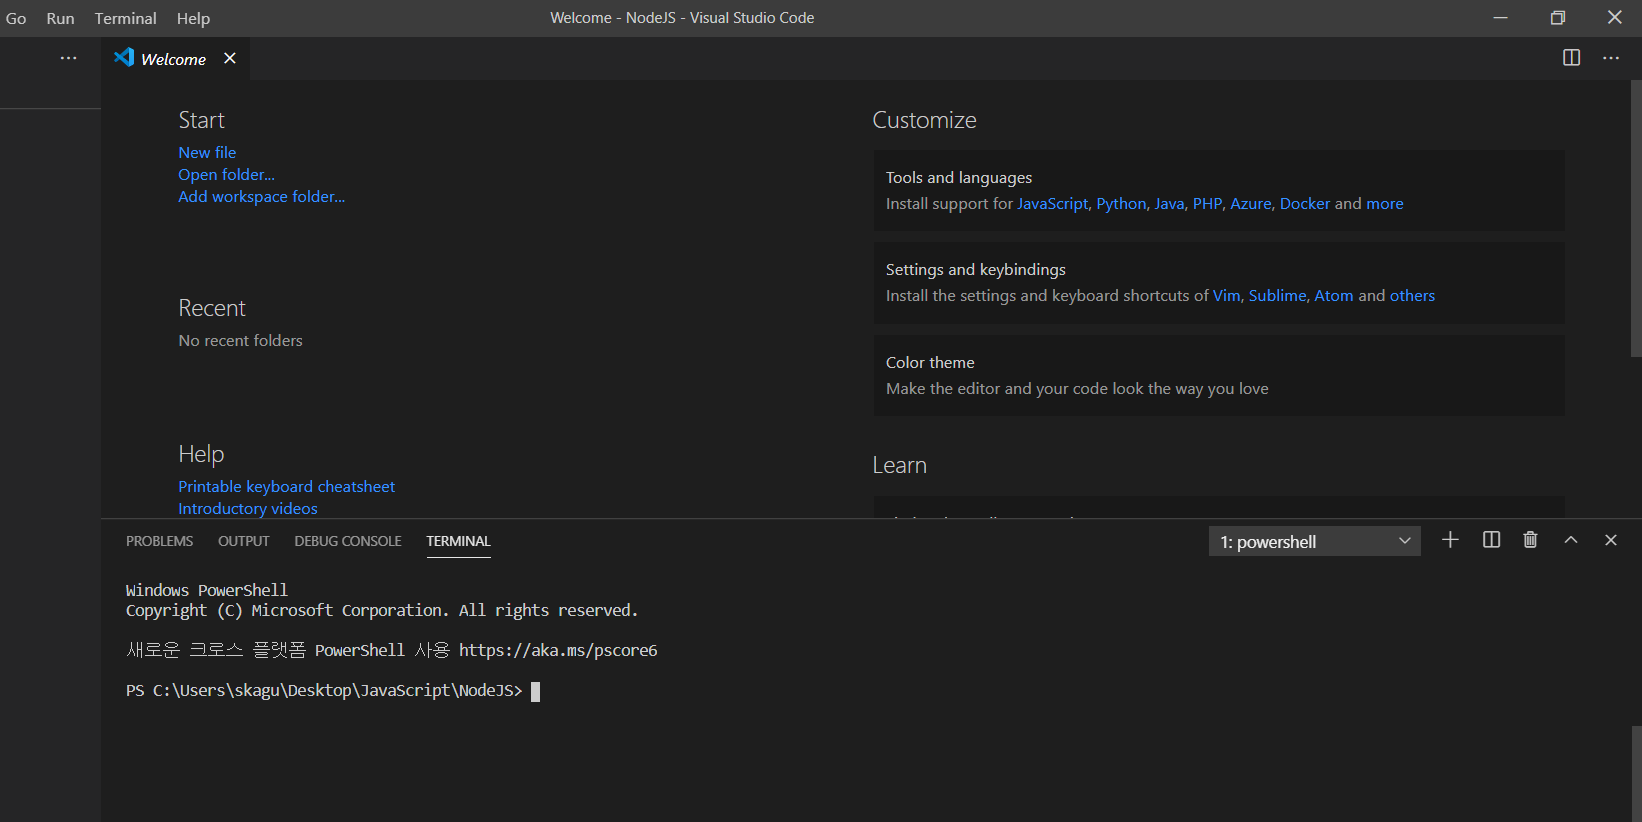This screenshot has height=822, width=1642.
Task: Split the terminal pane
Action: pos(1491,540)
